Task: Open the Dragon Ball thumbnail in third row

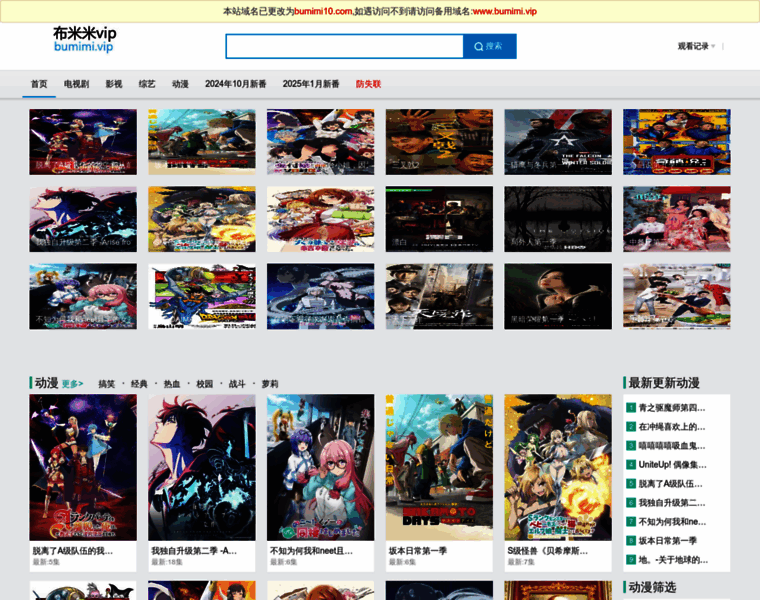Action: click(x=202, y=296)
